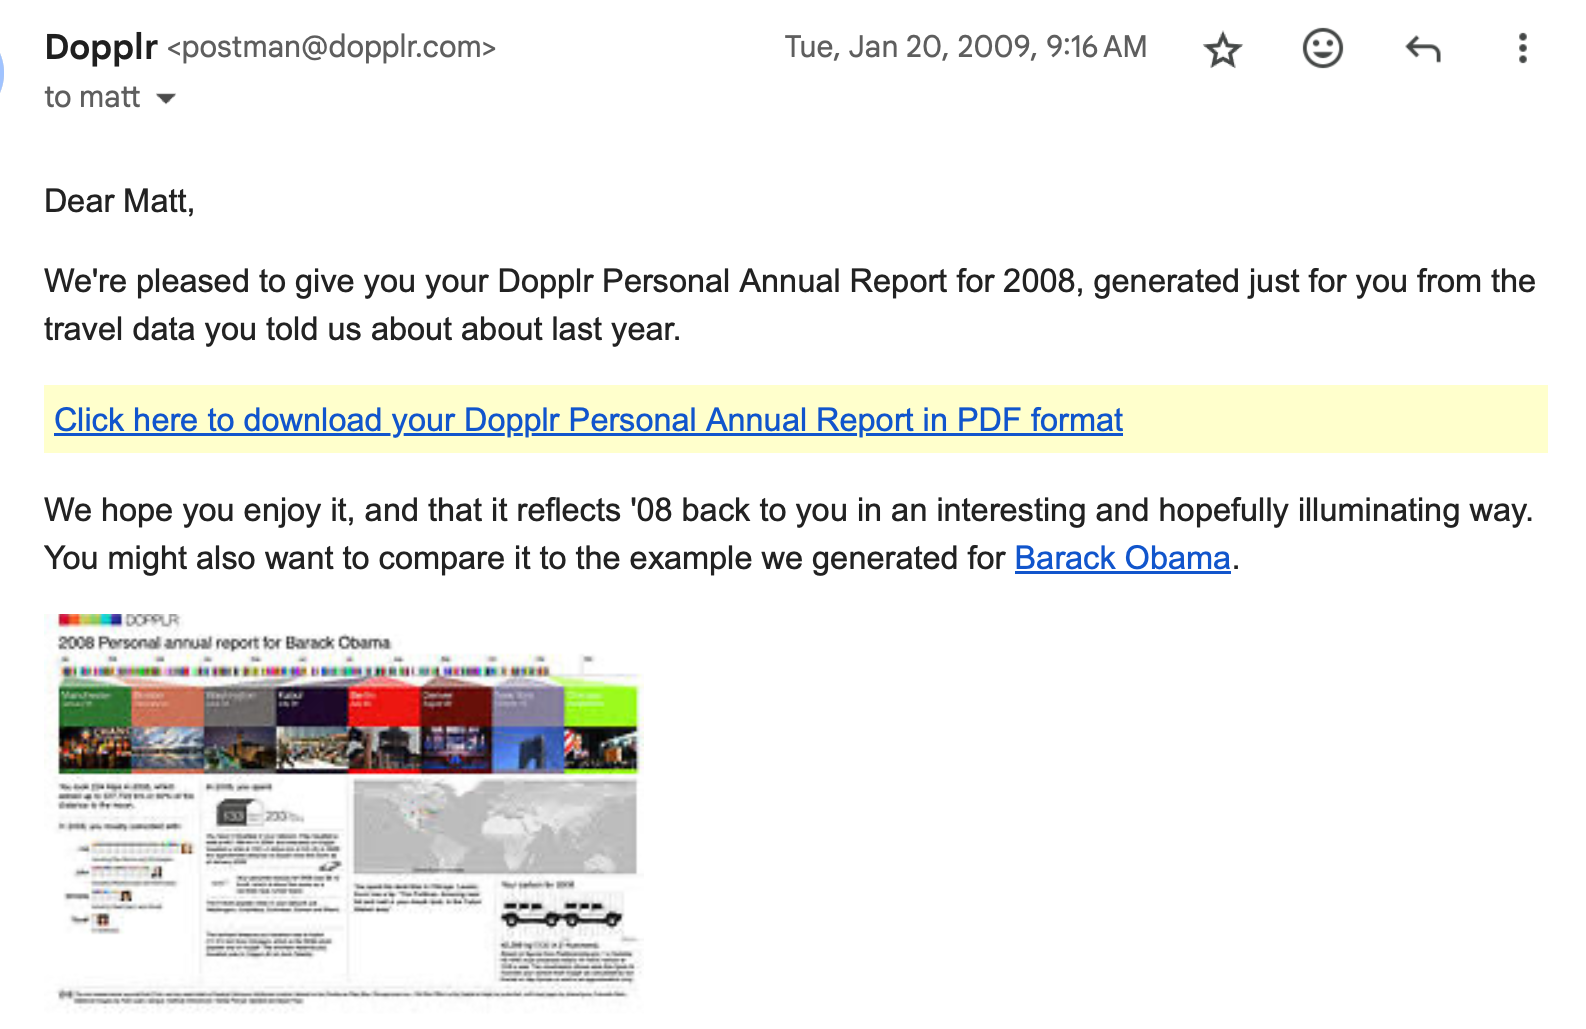Add an emoji reaction to the email
This screenshot has width=1586, height=1029.
pyautogui.click(x=1322, y=48)
